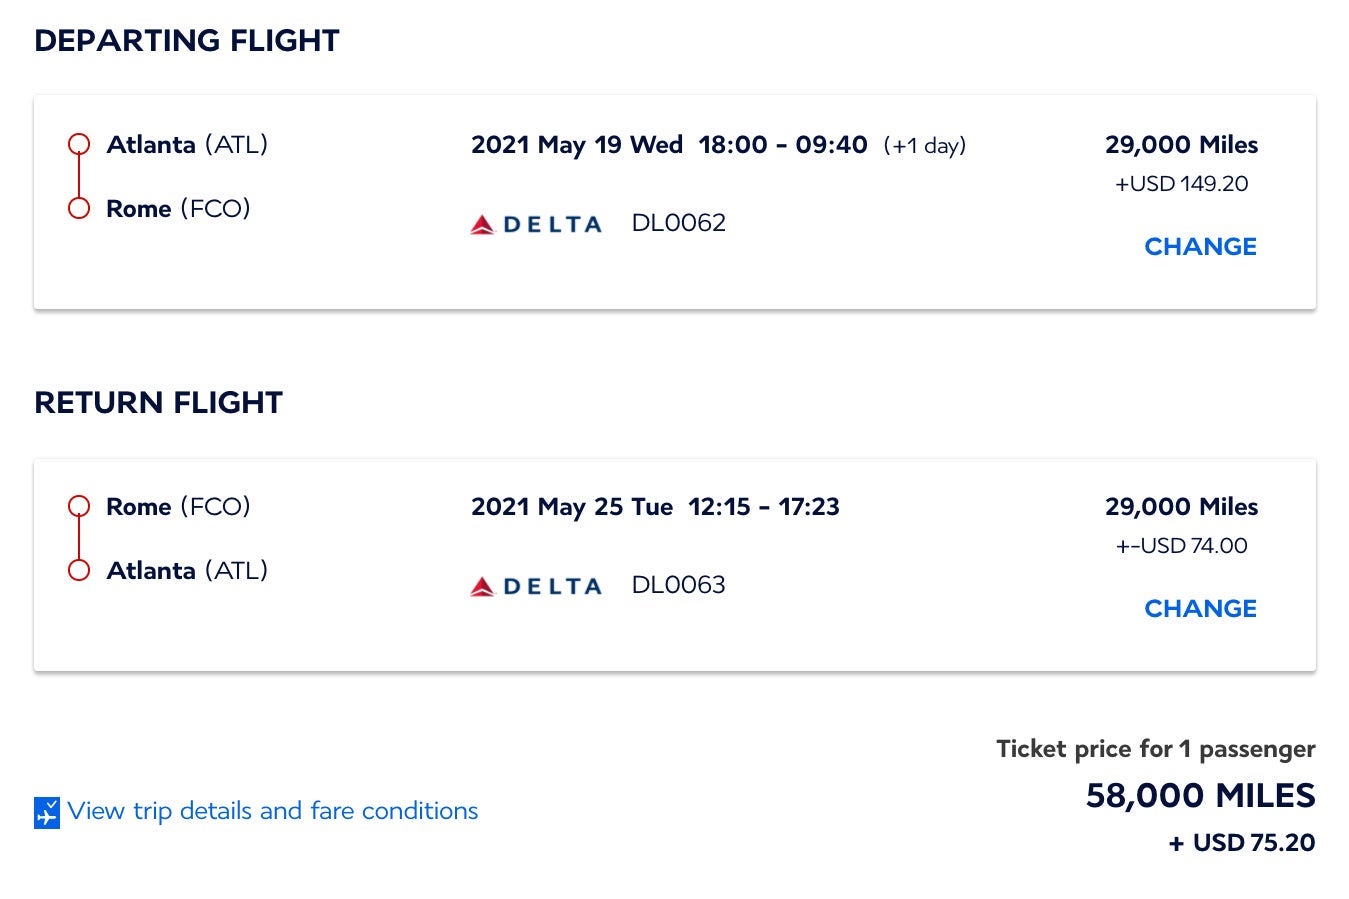Open CHANGE for the departing flight
This screenshot has height=899, width=1349.
tap(1200, 246)
